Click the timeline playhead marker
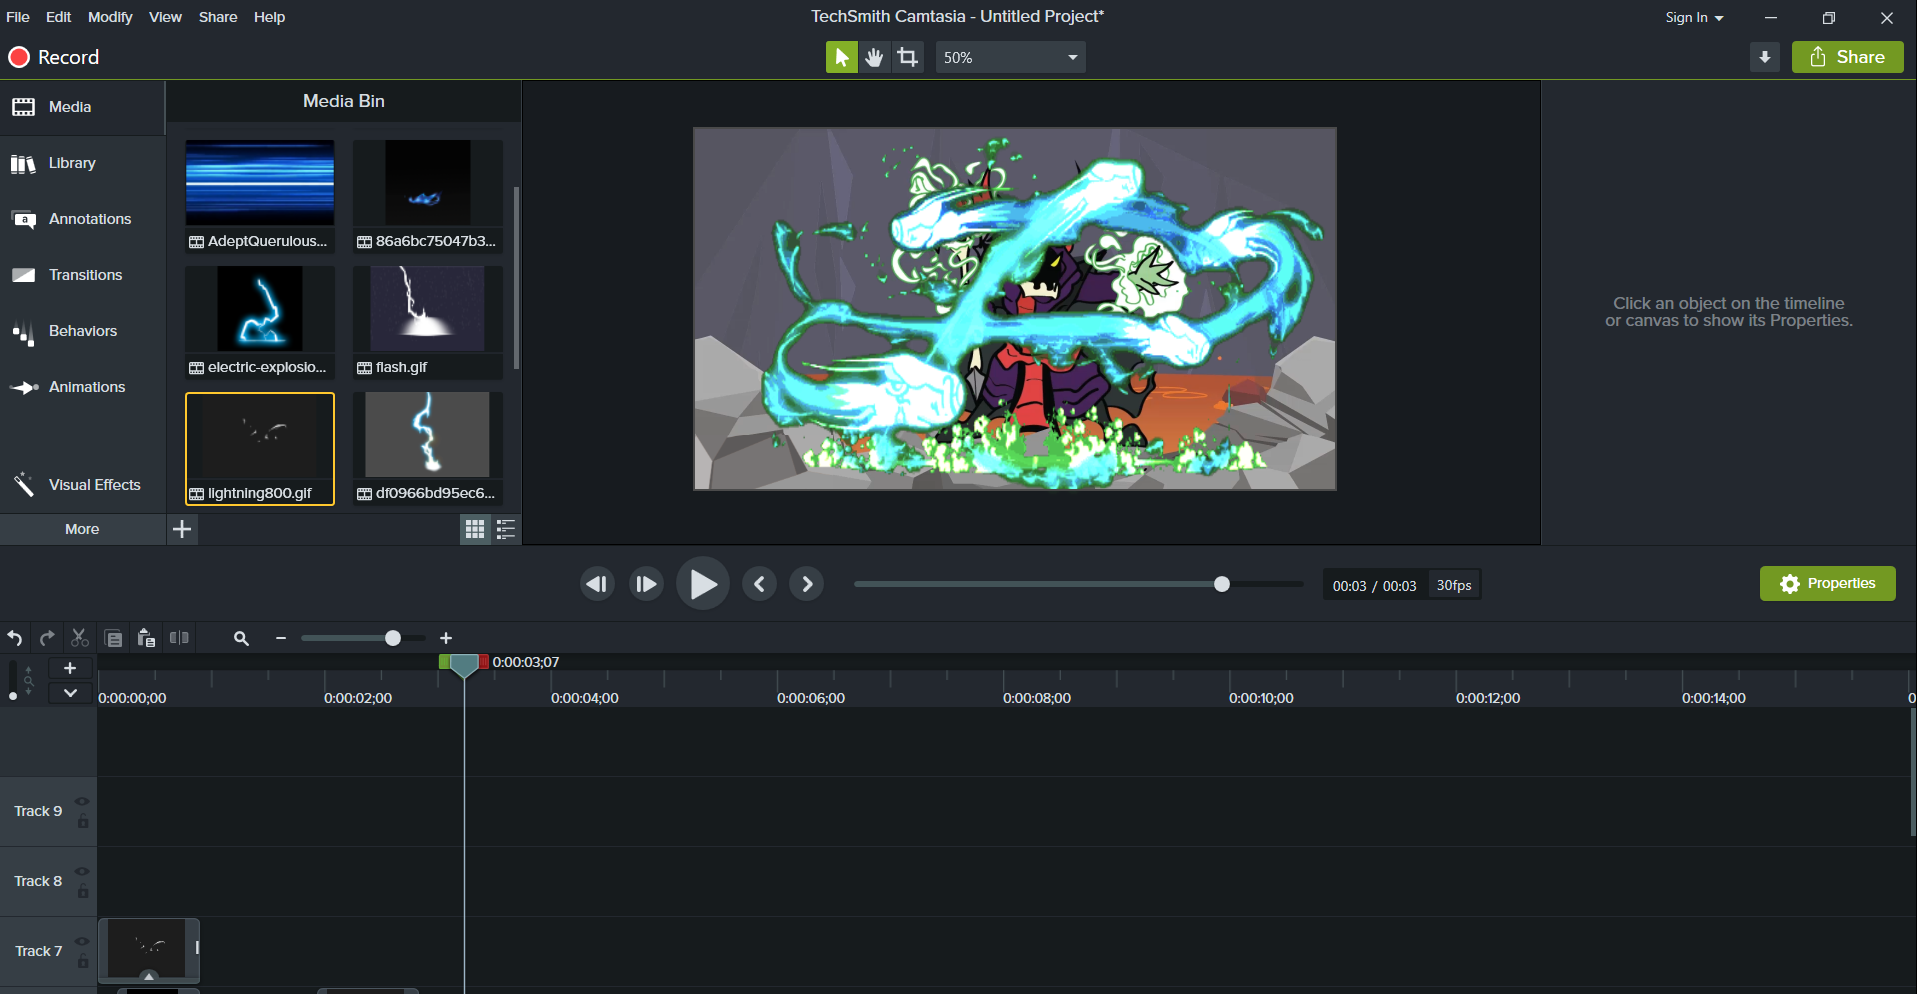 tap(464, 666)
